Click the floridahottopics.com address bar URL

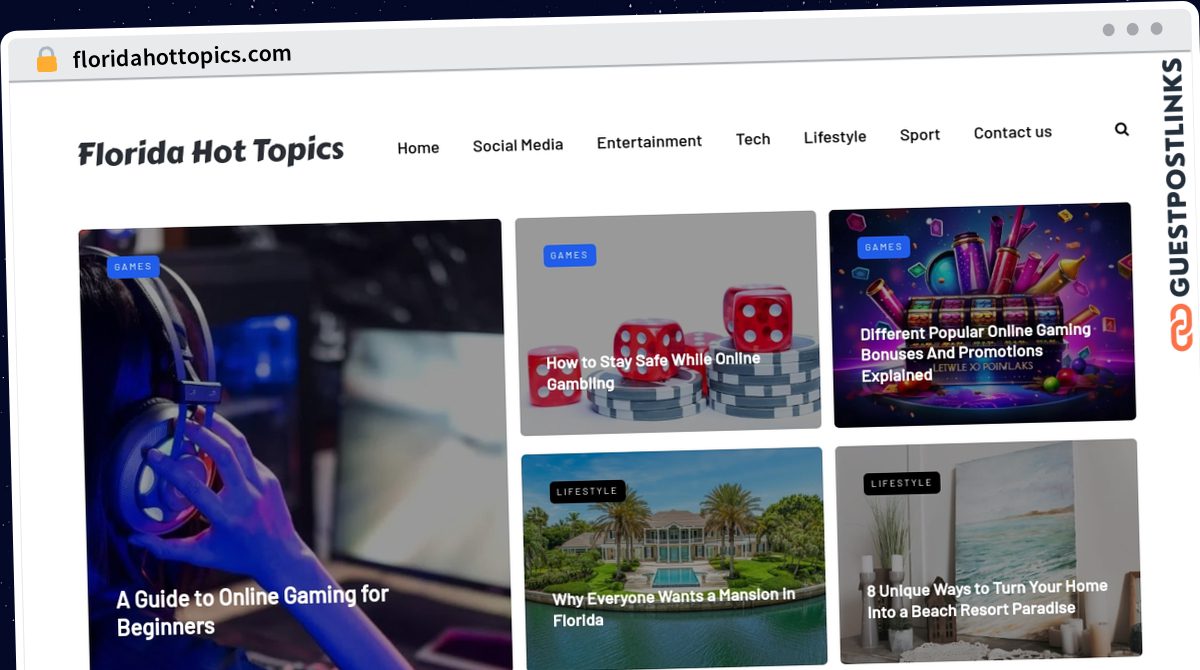(x=182, y=56)
